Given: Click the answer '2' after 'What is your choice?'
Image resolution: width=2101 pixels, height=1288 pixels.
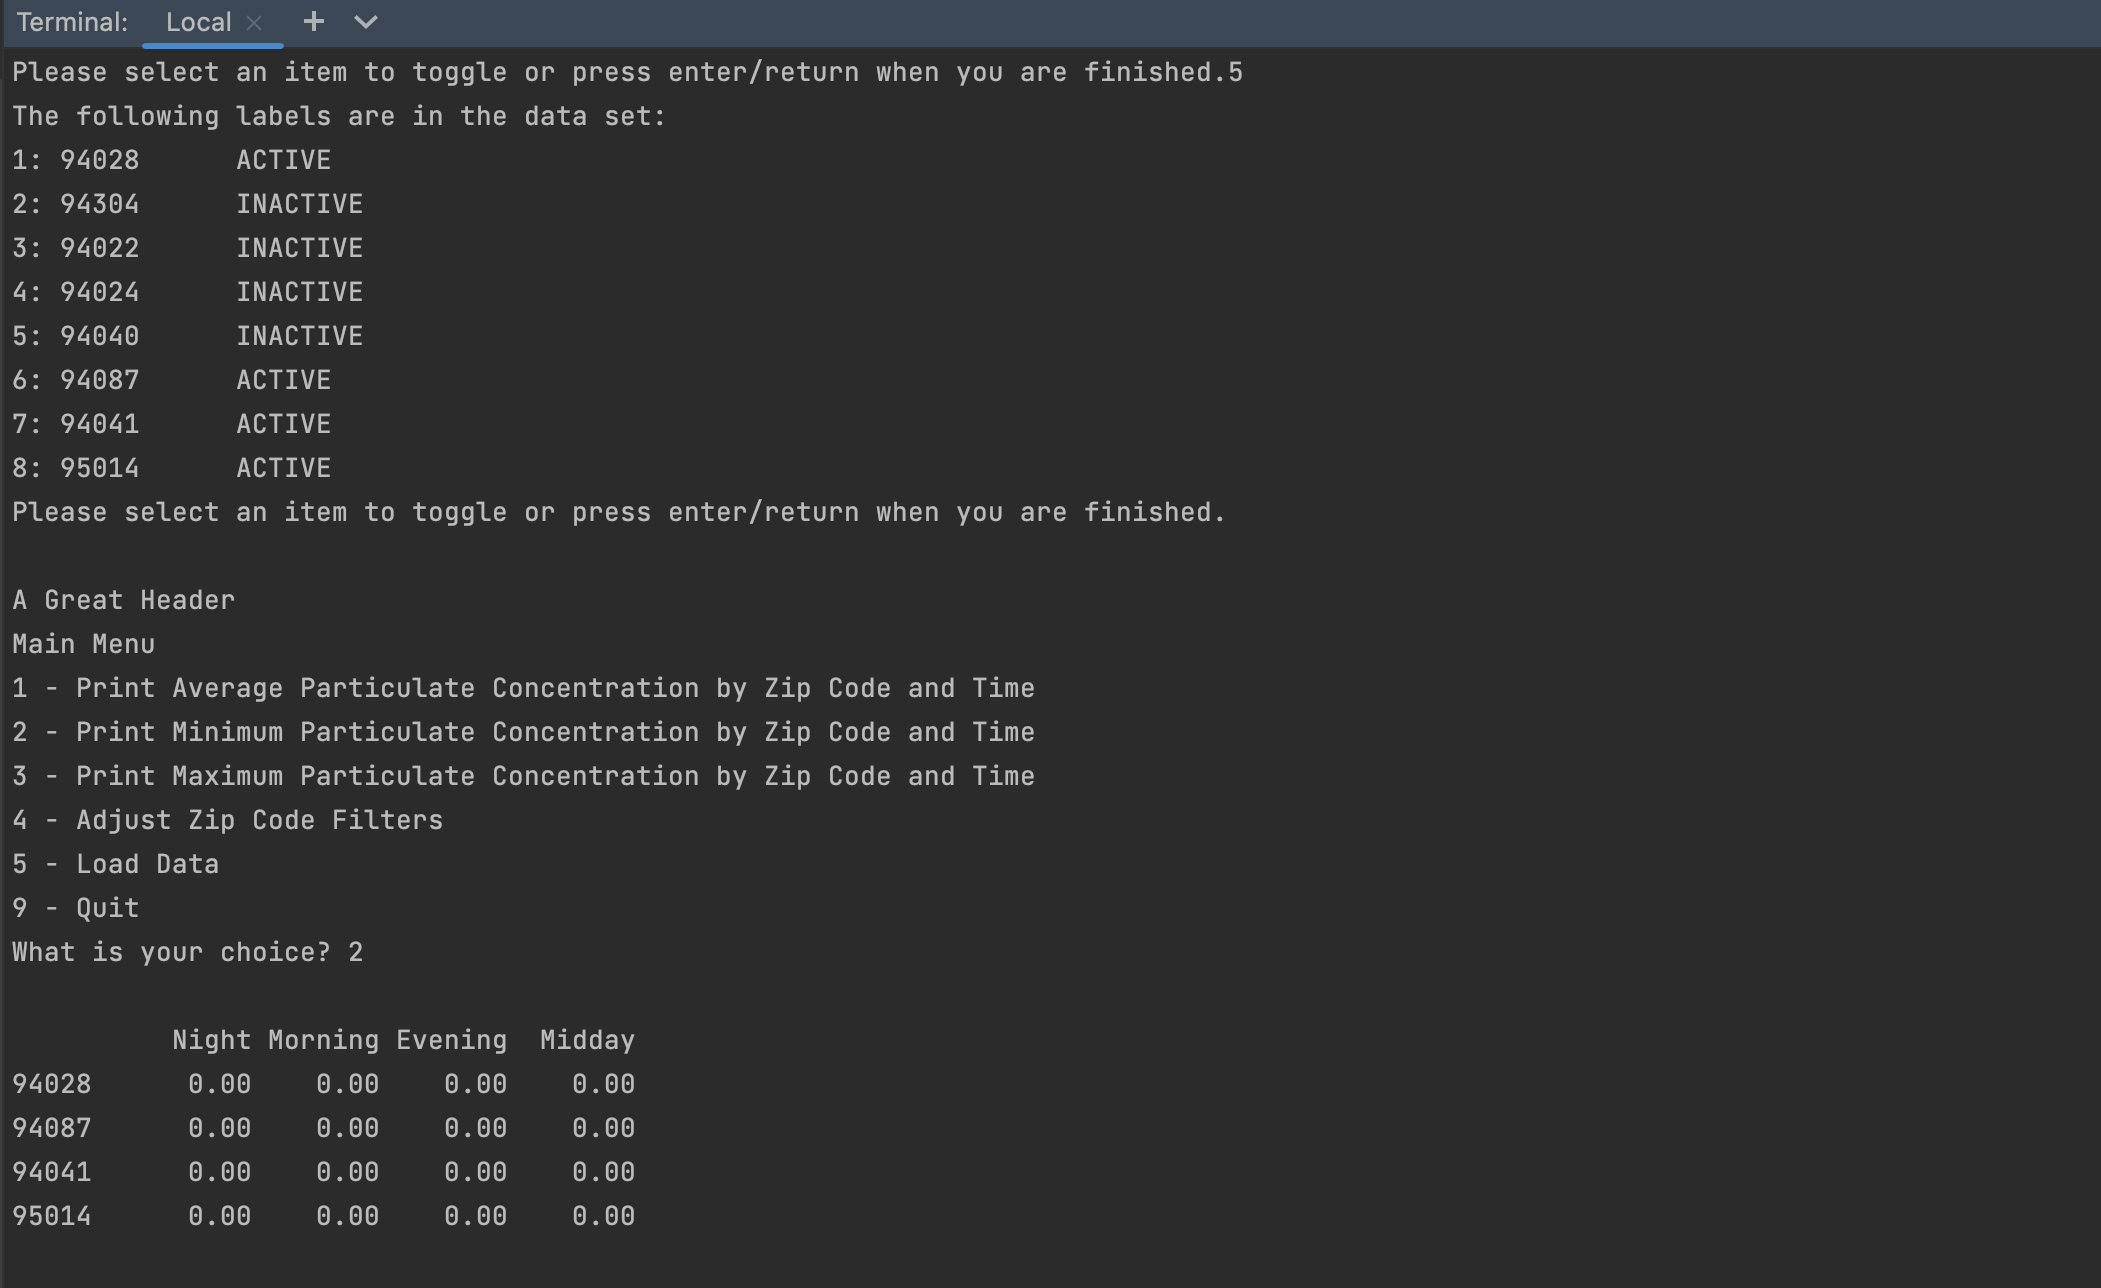Looking at the screenshot, I should click(357, 951).
